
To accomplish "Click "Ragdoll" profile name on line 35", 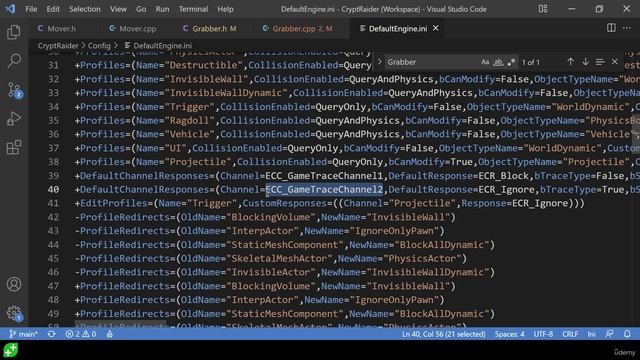I will (x=189, y=121).
